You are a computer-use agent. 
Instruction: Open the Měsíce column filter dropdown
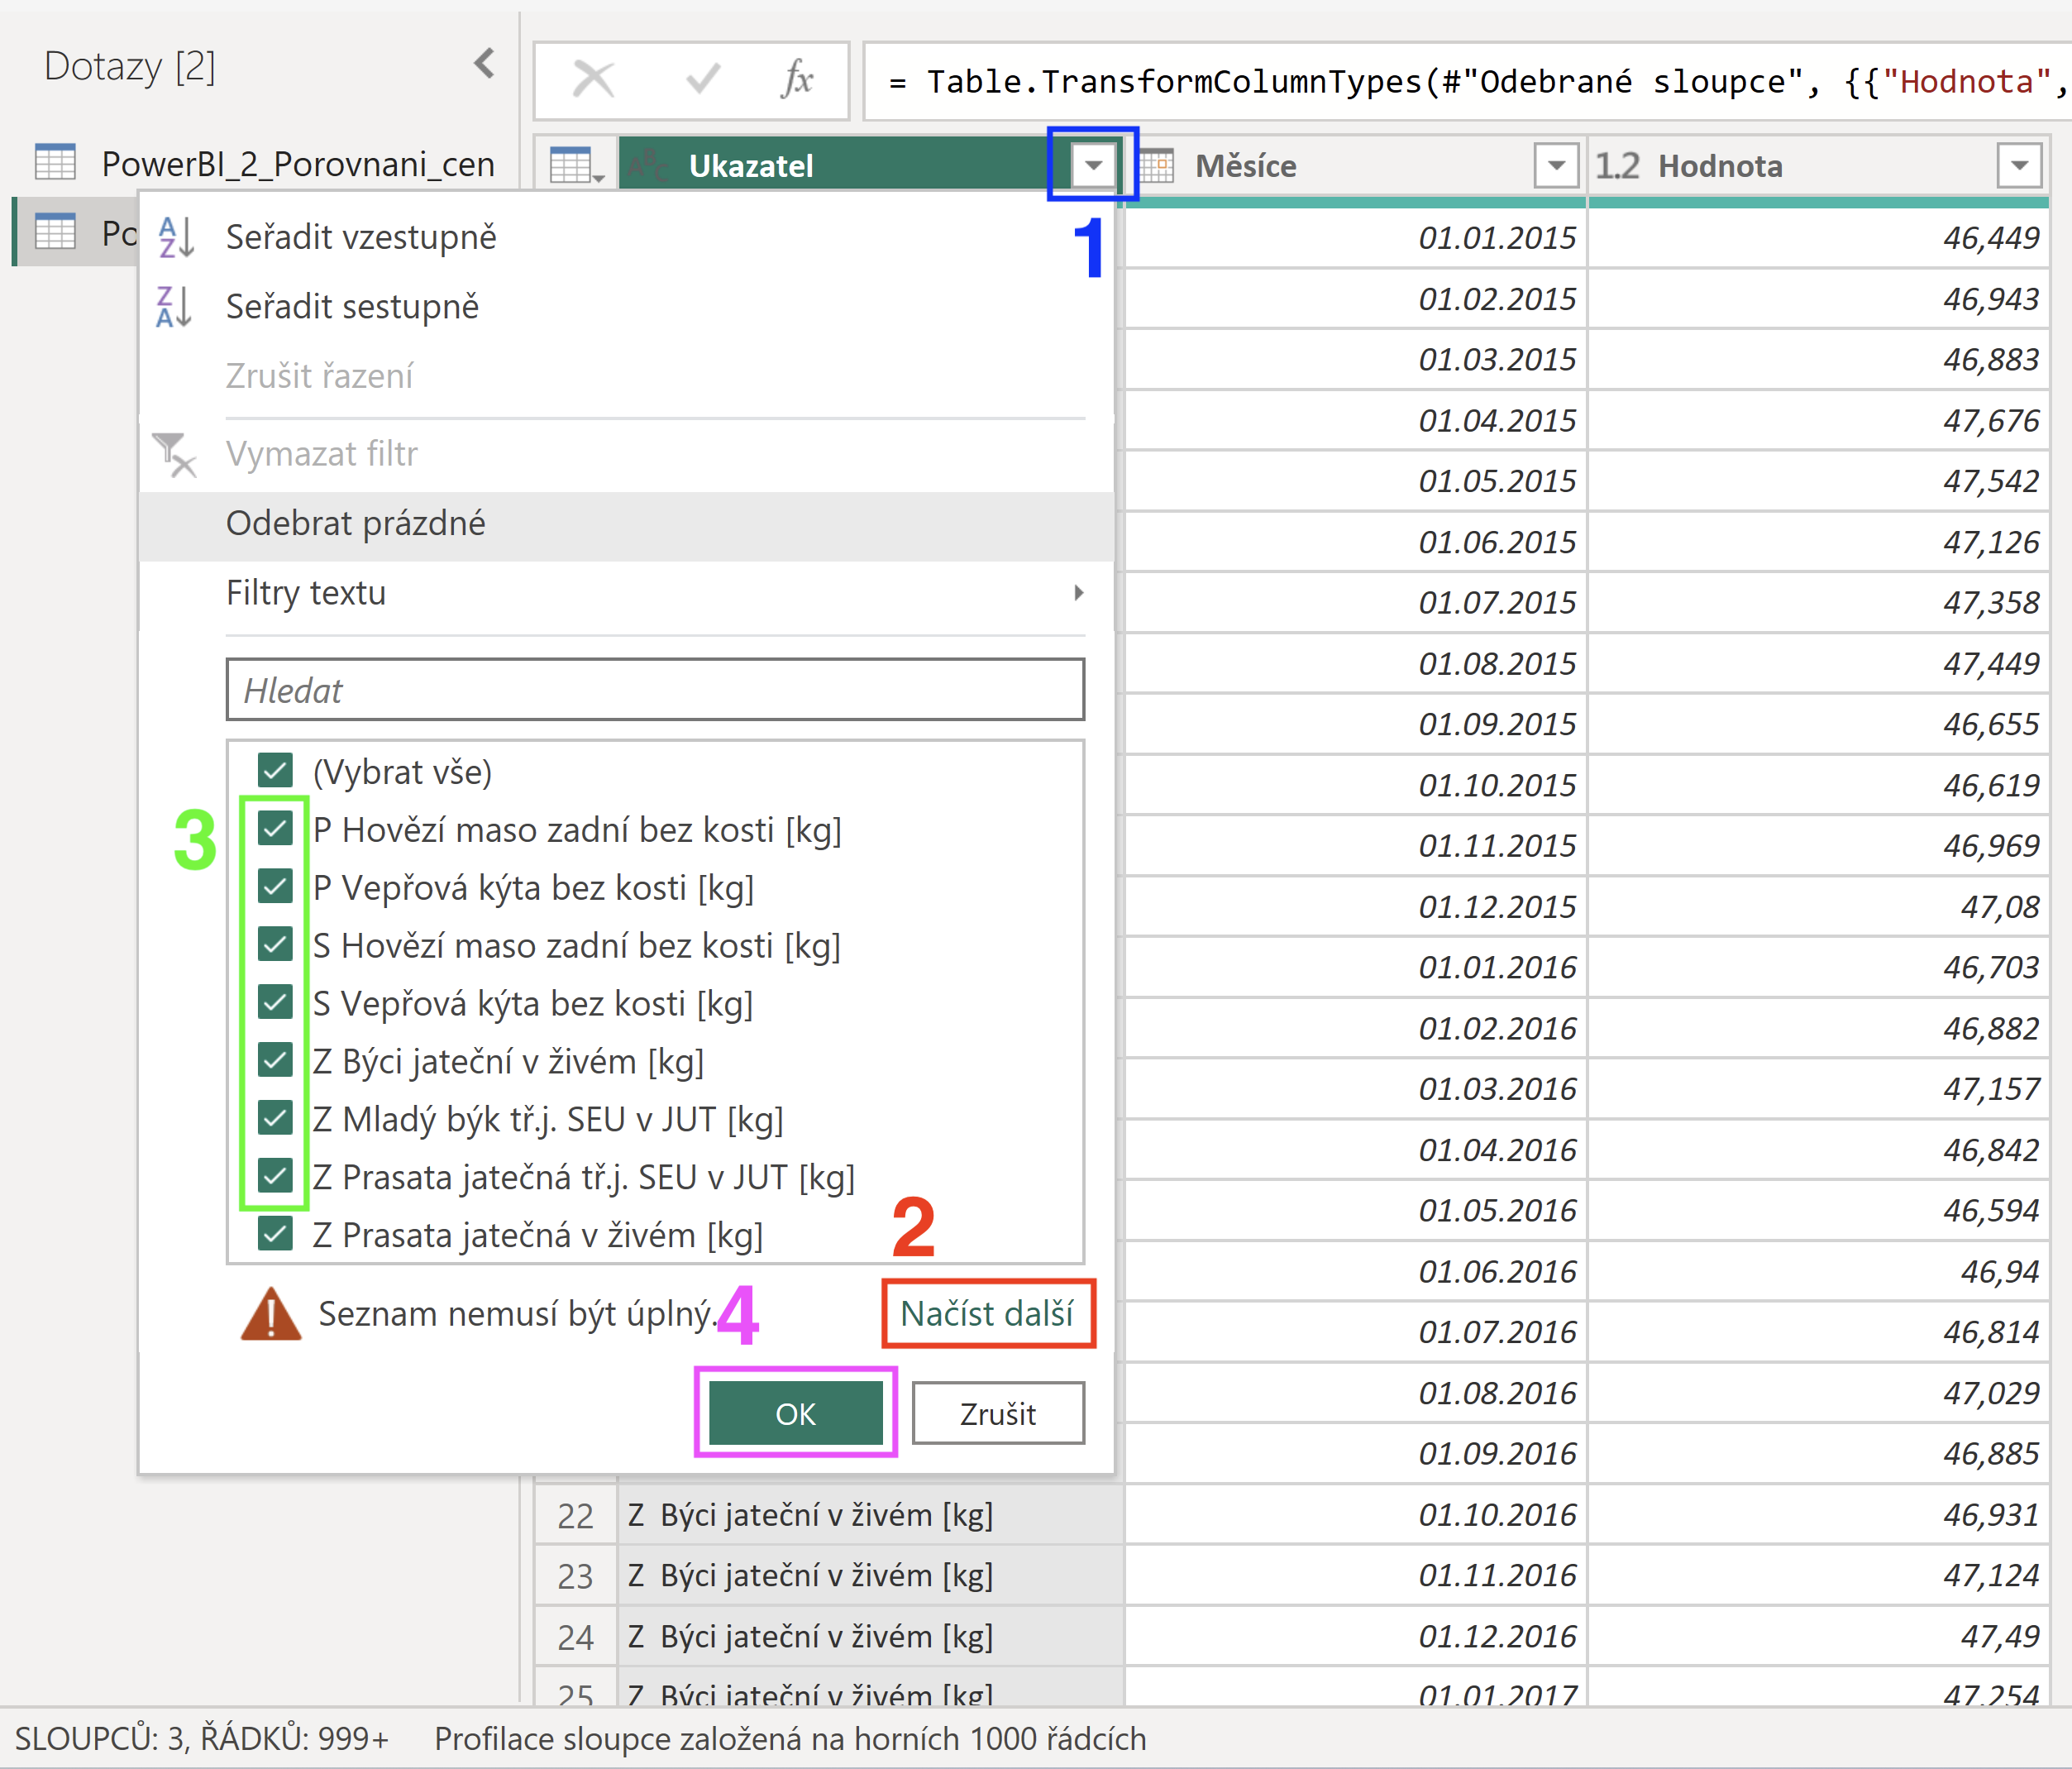point(1556,165)
